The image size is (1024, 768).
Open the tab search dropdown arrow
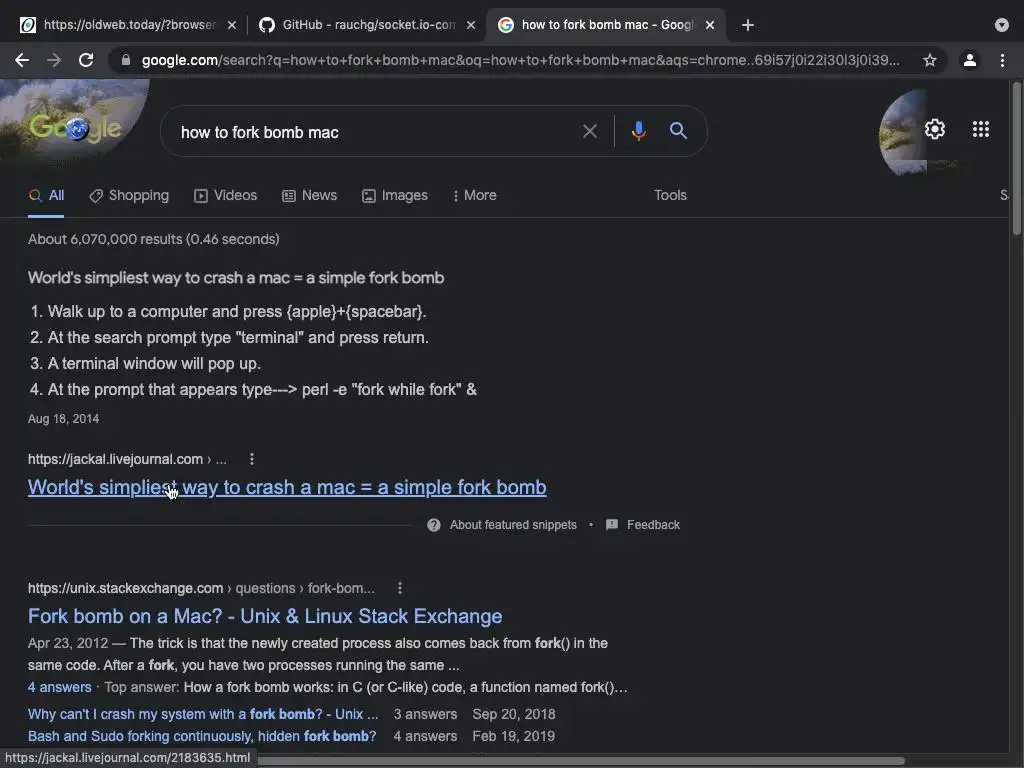1002,25
